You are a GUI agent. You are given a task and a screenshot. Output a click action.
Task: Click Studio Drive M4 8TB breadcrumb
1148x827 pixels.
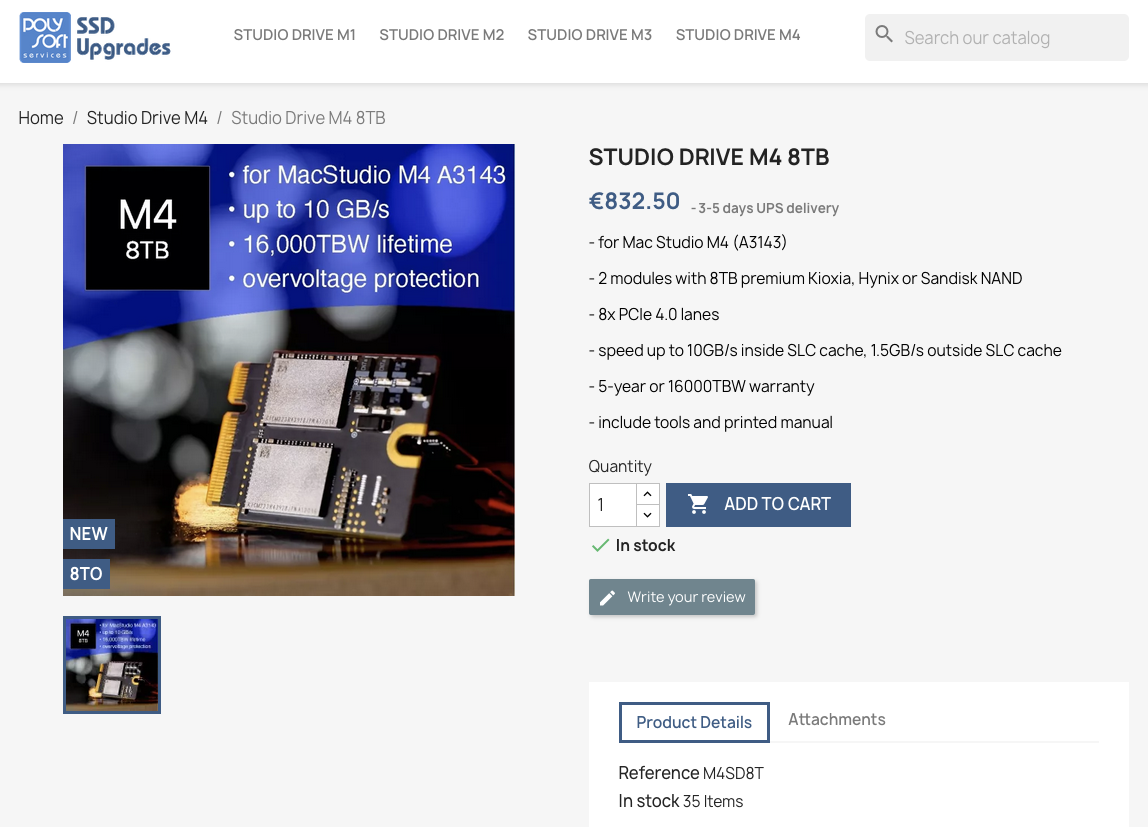click(x=308, y=118)
